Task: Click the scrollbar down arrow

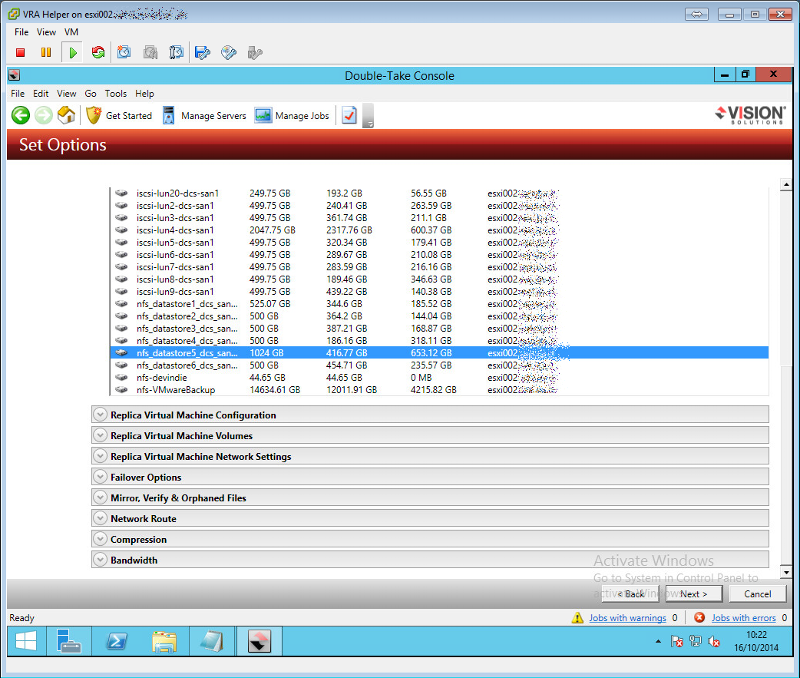Action: pos(786,572)
